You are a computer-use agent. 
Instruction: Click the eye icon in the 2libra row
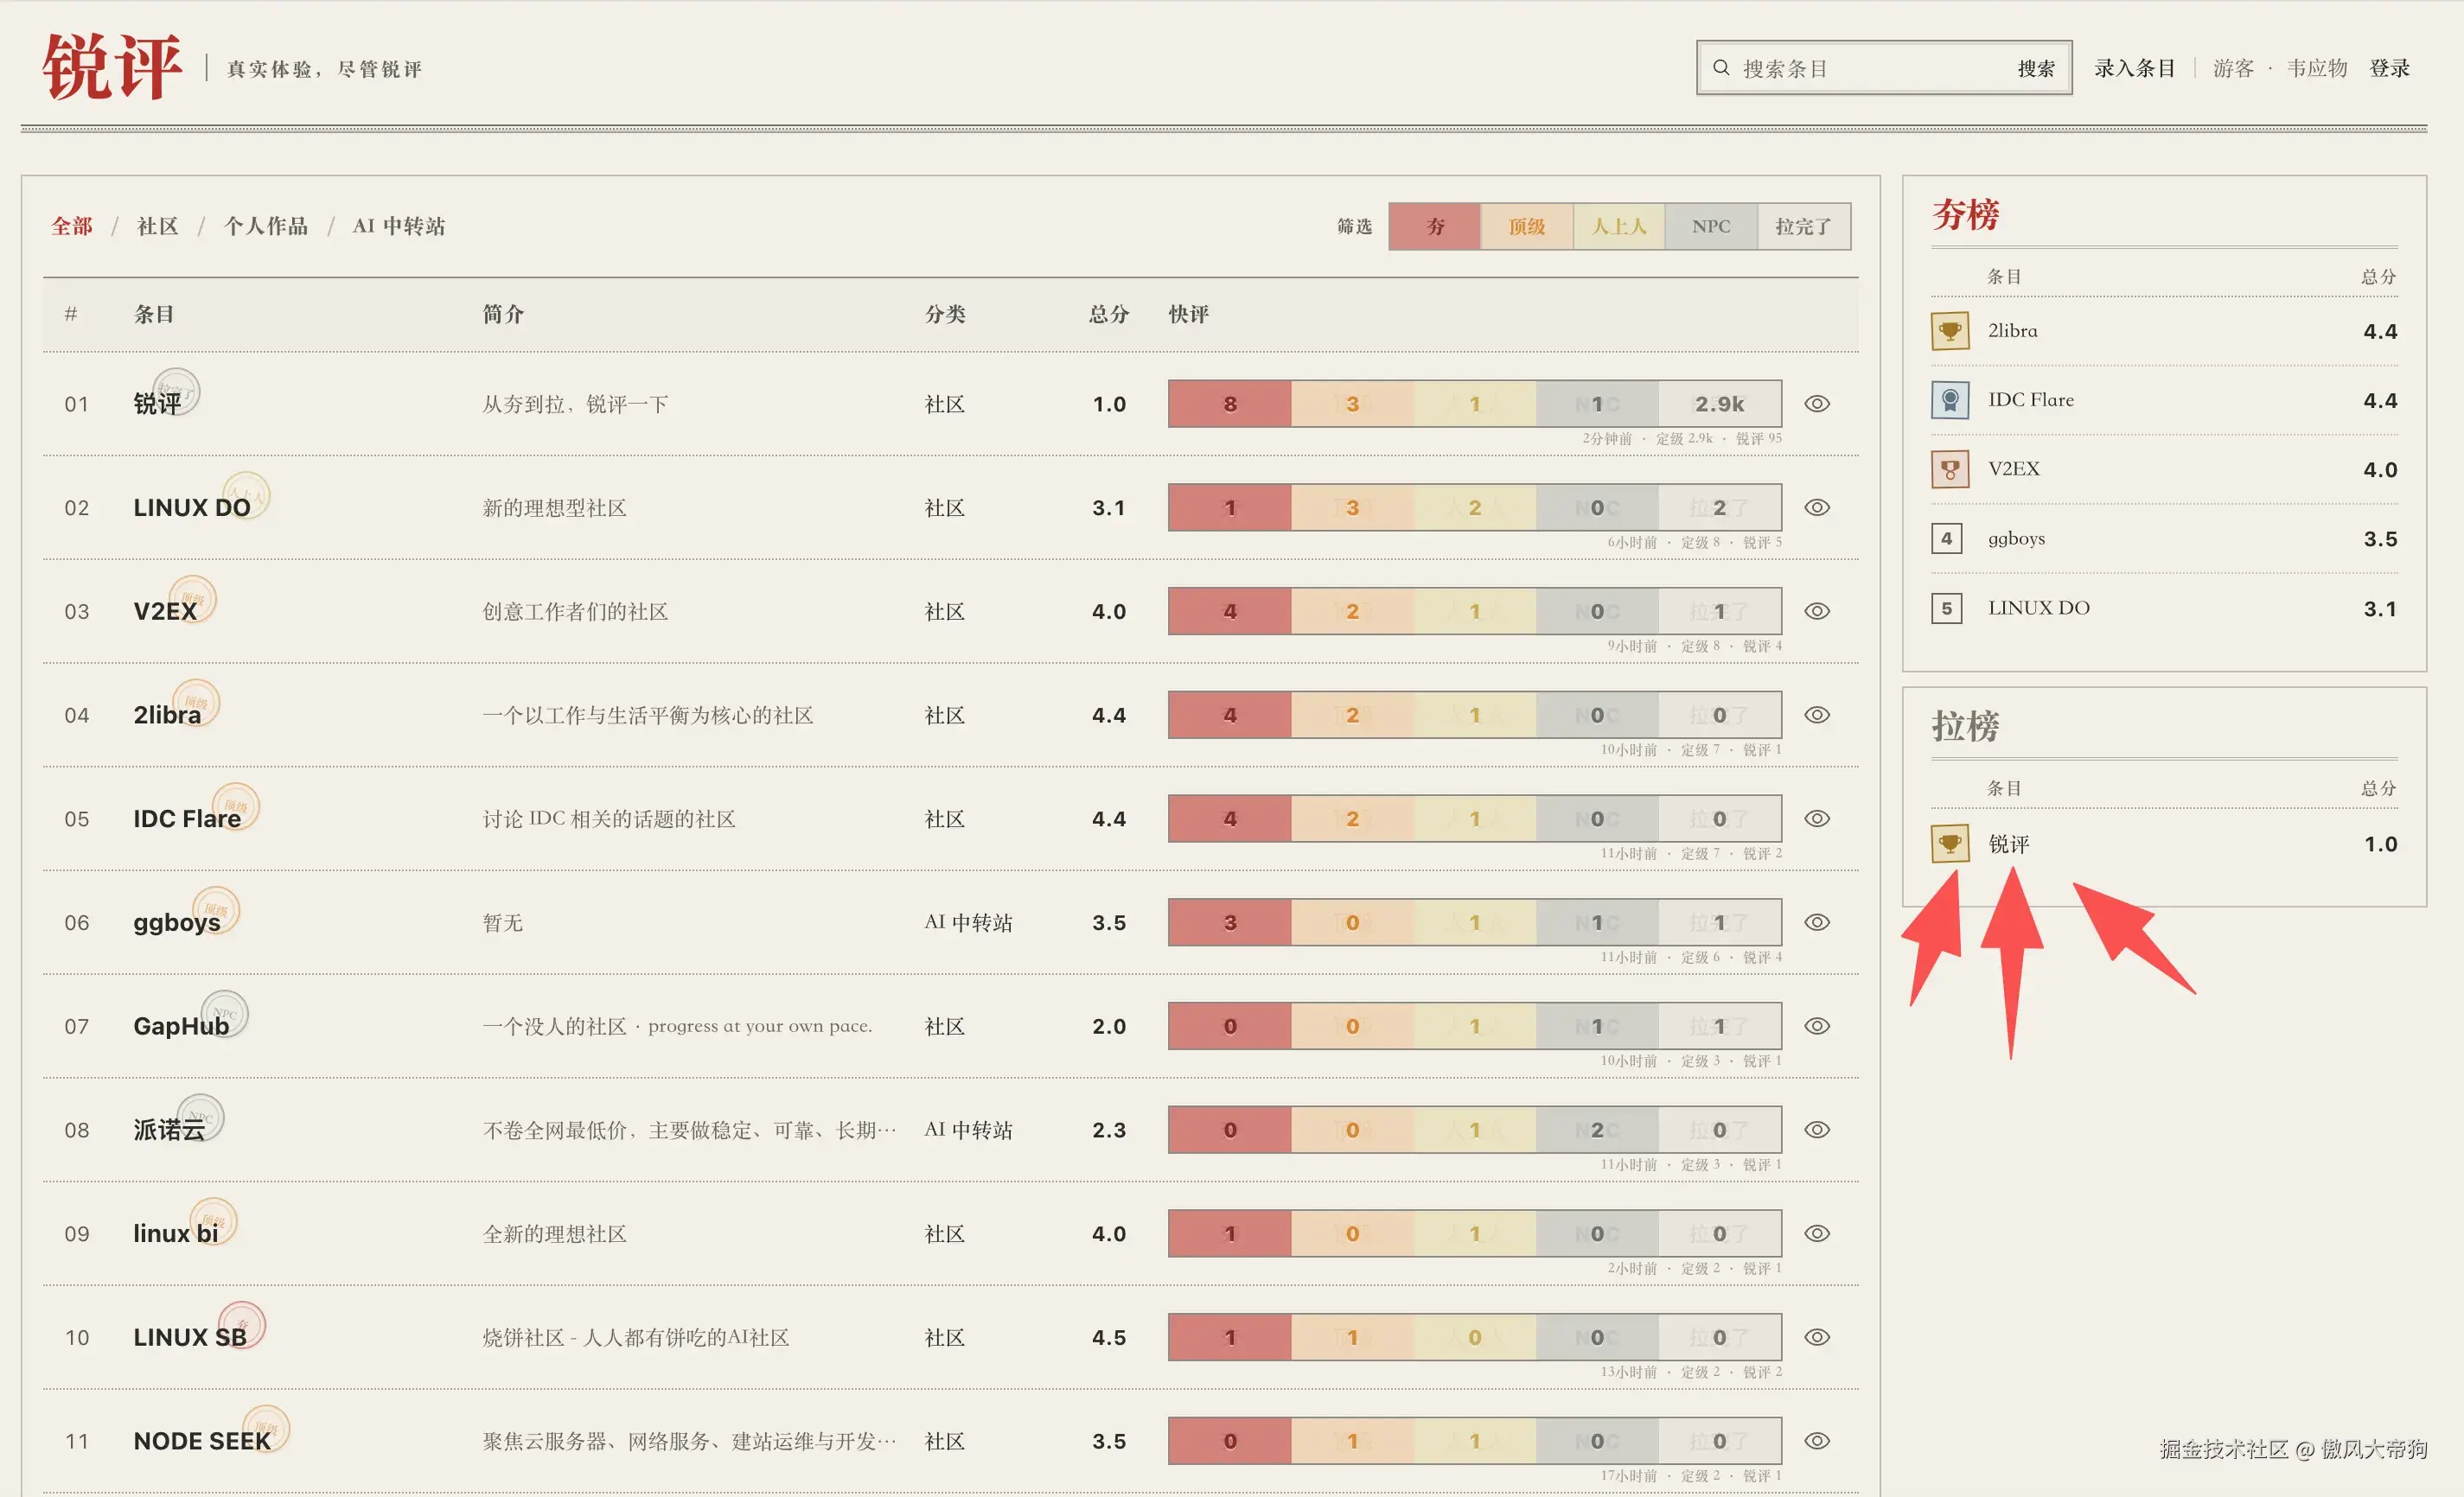pyautogui.click(x=1817, y=715)
